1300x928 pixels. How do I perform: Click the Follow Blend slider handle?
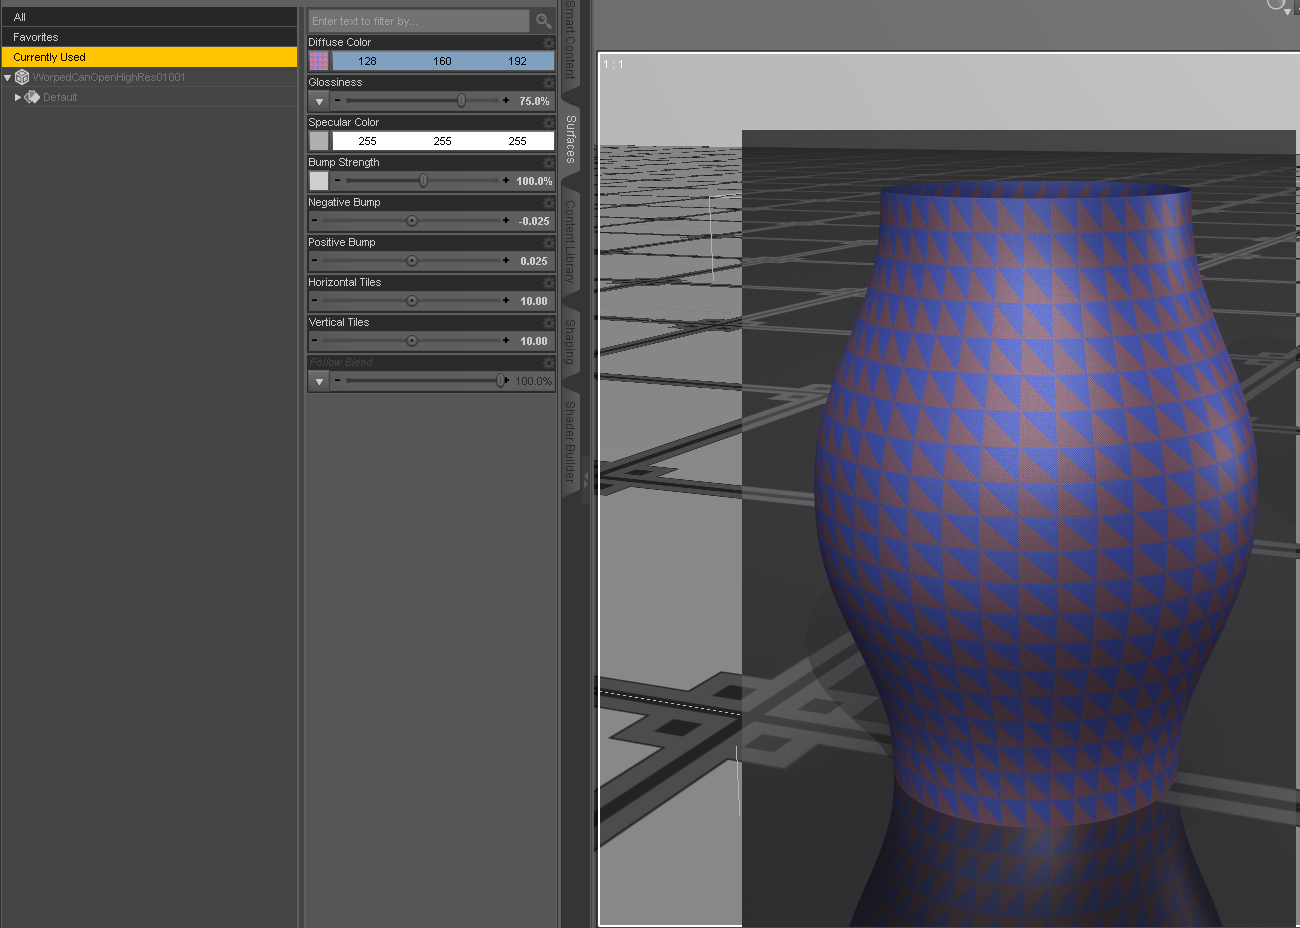coord(501,381)
